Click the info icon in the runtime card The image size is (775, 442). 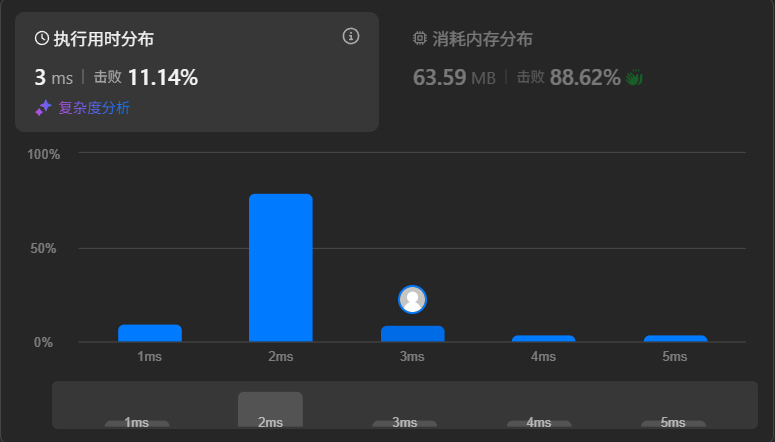[351, 36]
